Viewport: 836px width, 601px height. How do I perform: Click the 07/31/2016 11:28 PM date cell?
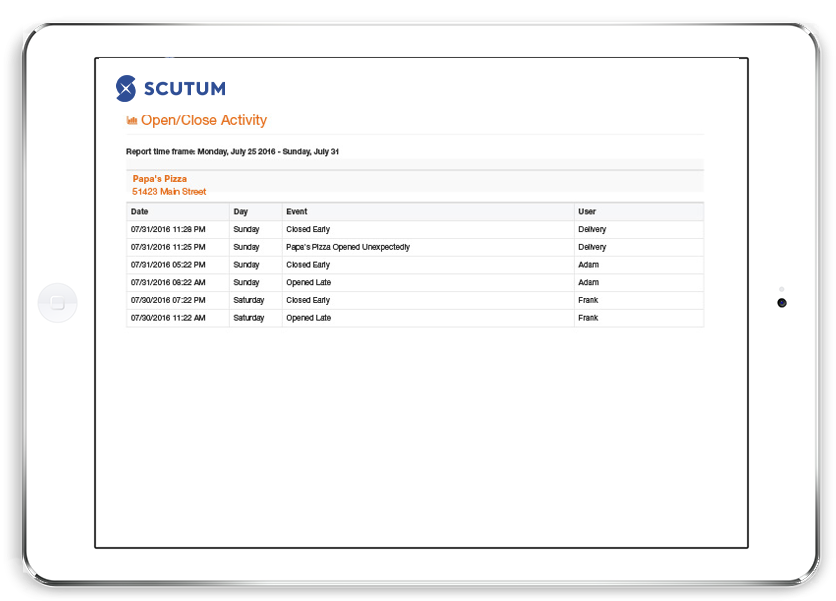click(168, 230)
